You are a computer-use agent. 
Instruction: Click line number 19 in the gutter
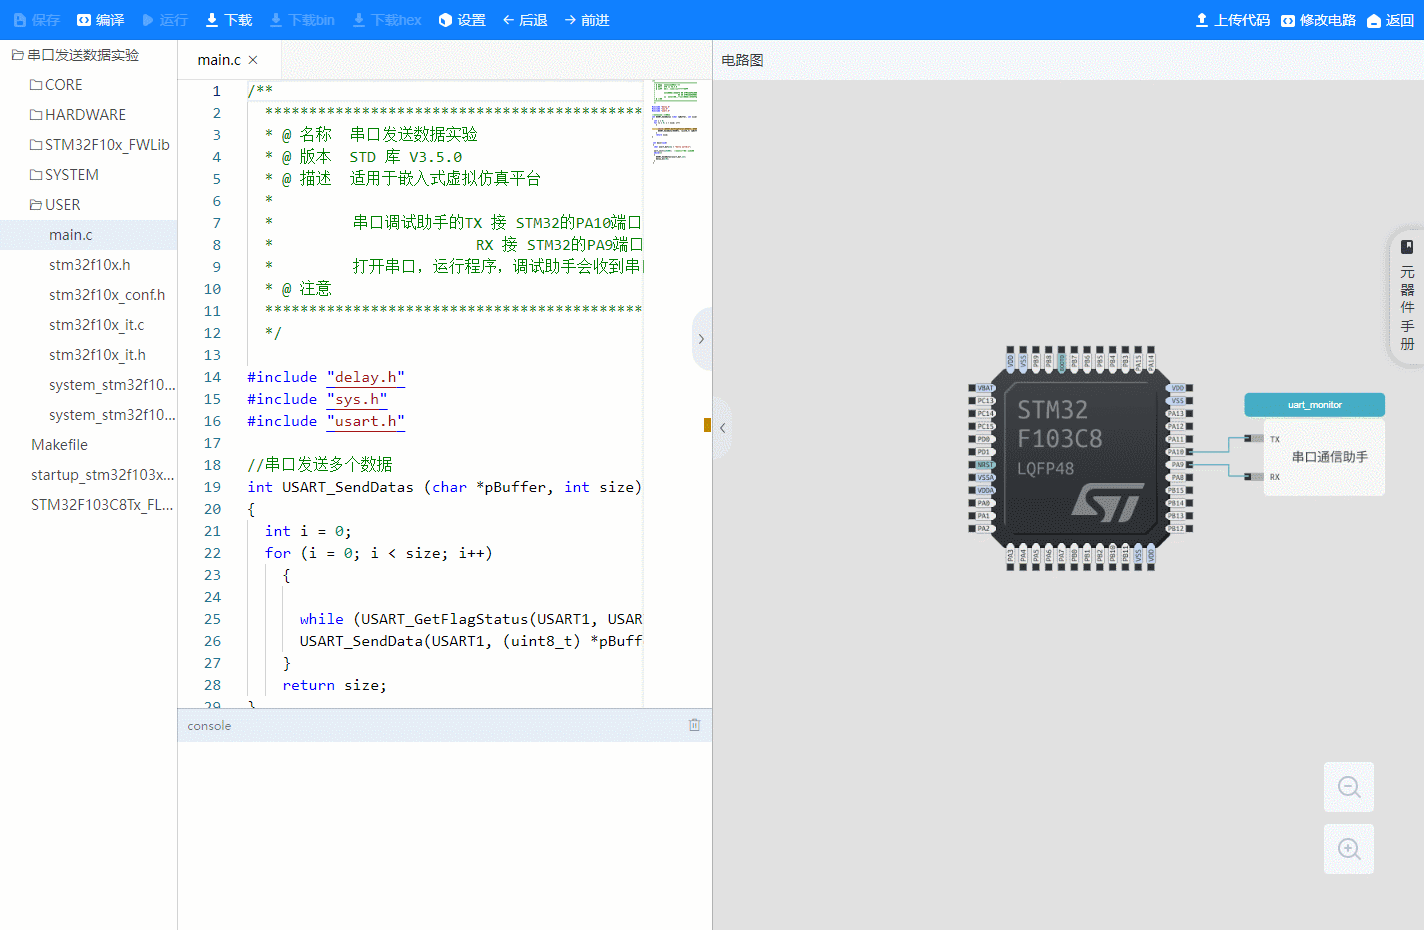coord(212,487)
